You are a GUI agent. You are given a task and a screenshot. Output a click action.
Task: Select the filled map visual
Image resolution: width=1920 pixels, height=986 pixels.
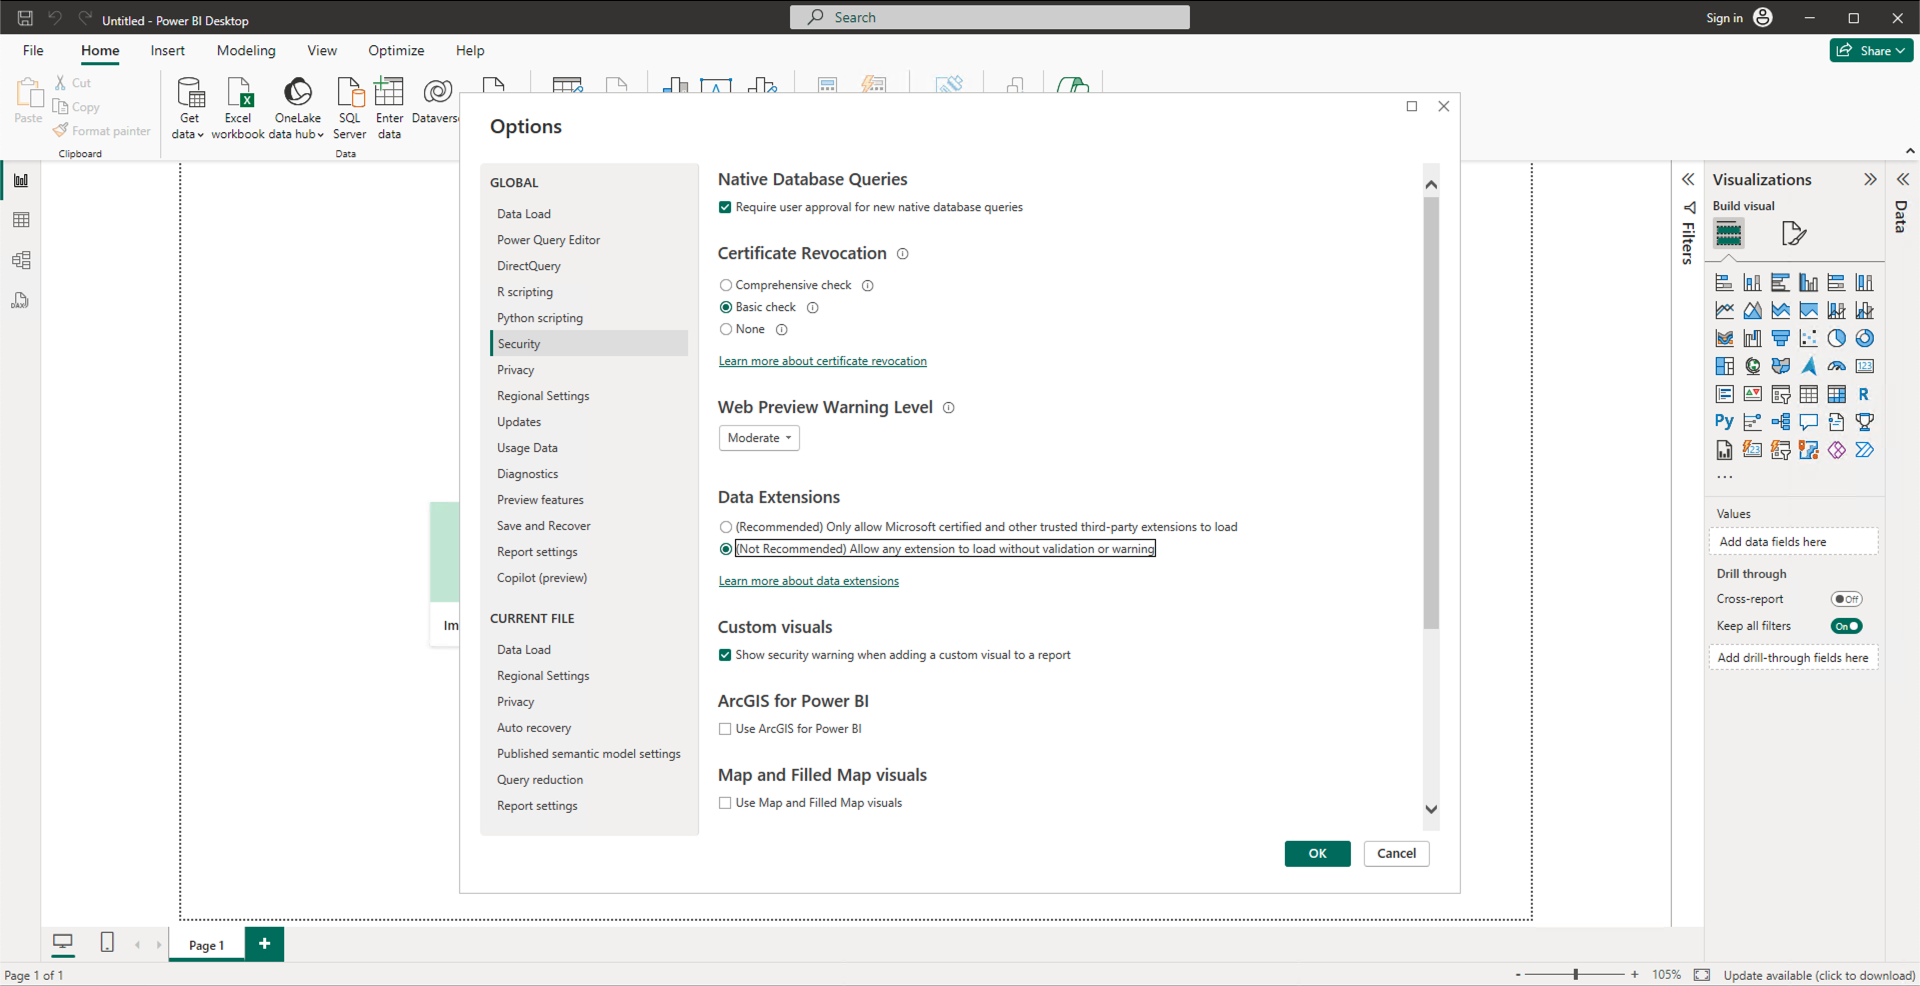(1780, 367)
